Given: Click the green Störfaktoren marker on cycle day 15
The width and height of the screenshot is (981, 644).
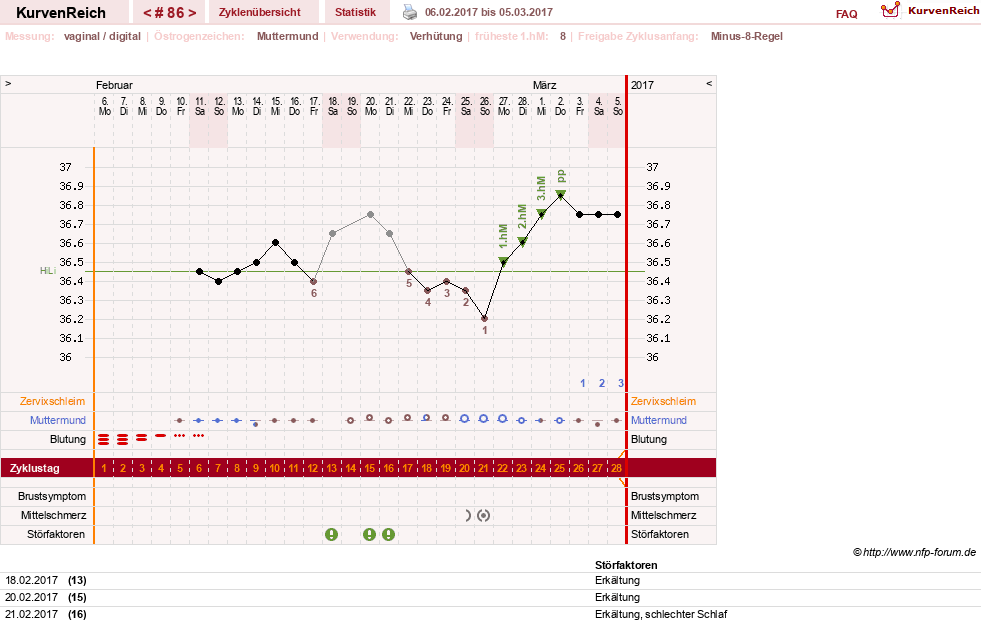Looking at the screenshot, I should [x=370, y=534].
